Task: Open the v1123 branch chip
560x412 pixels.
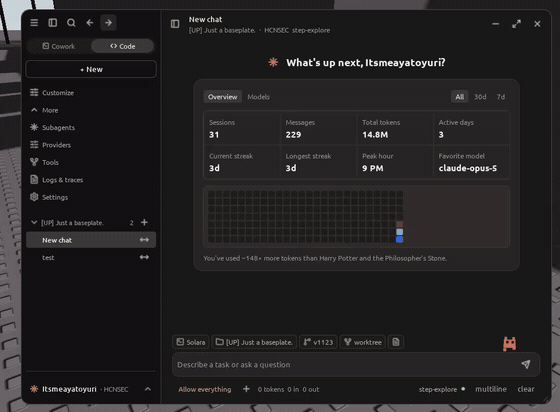Action: point(318,342)
